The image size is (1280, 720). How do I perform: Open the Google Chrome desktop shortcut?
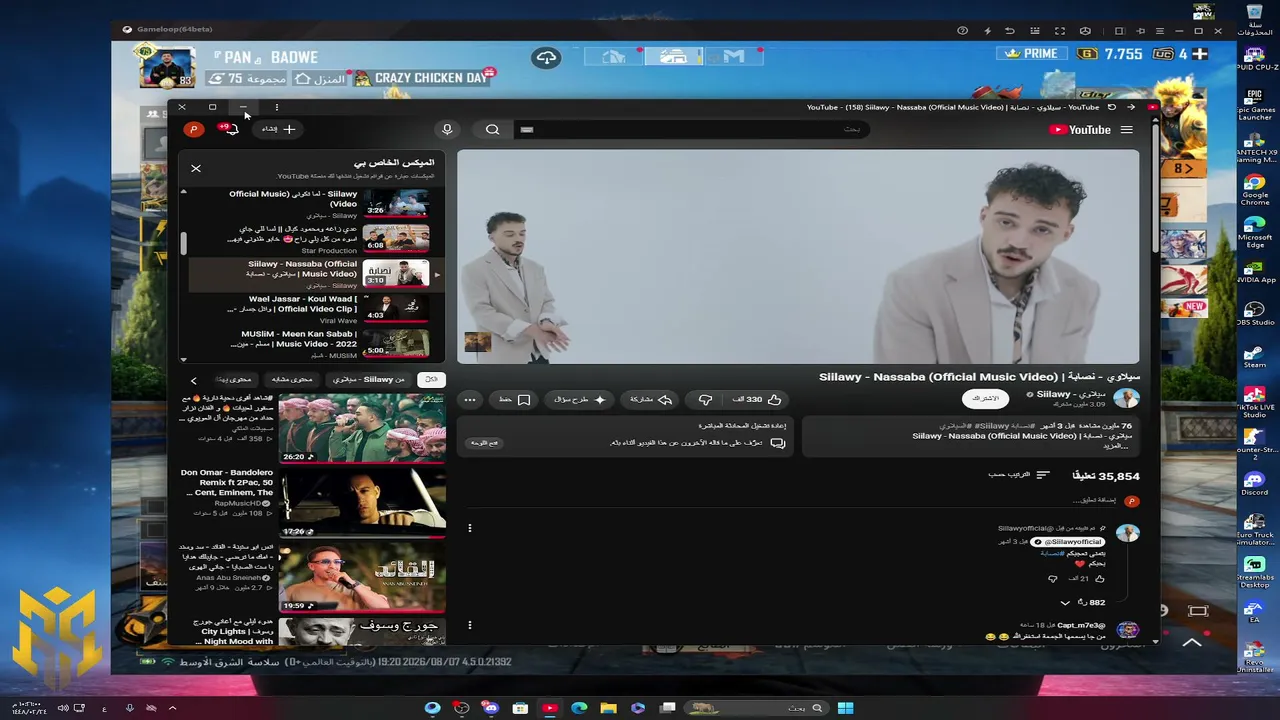[1255, 190]
